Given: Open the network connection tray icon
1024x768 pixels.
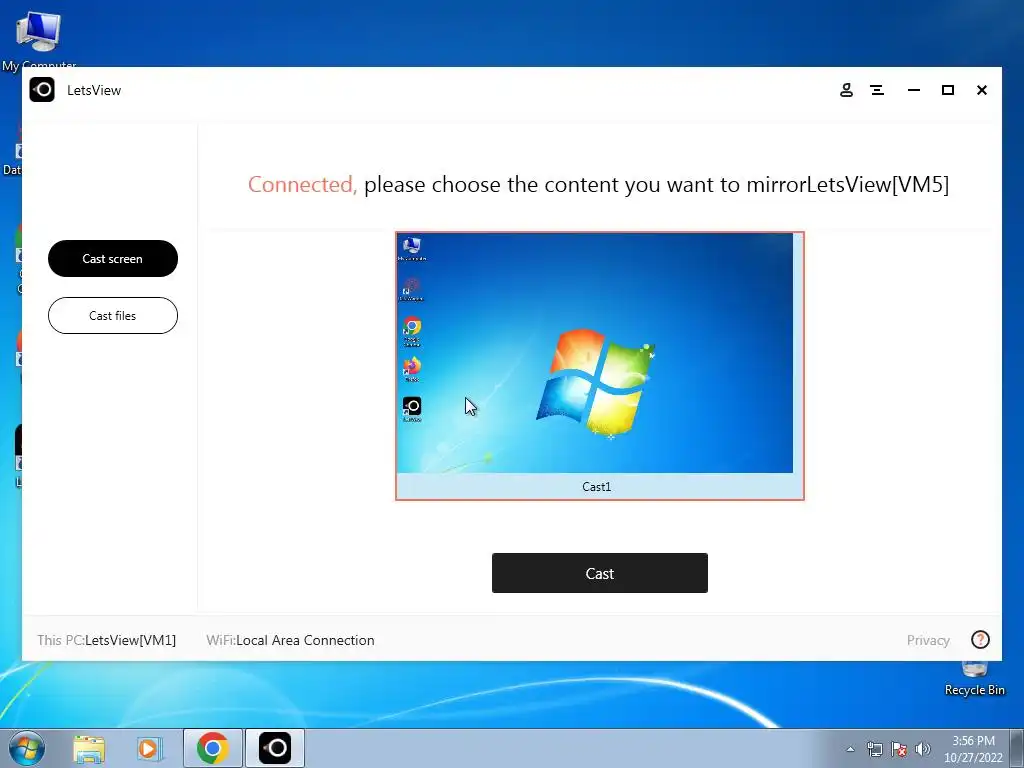Looking at the screenshot, I should (x=874, y=749).
